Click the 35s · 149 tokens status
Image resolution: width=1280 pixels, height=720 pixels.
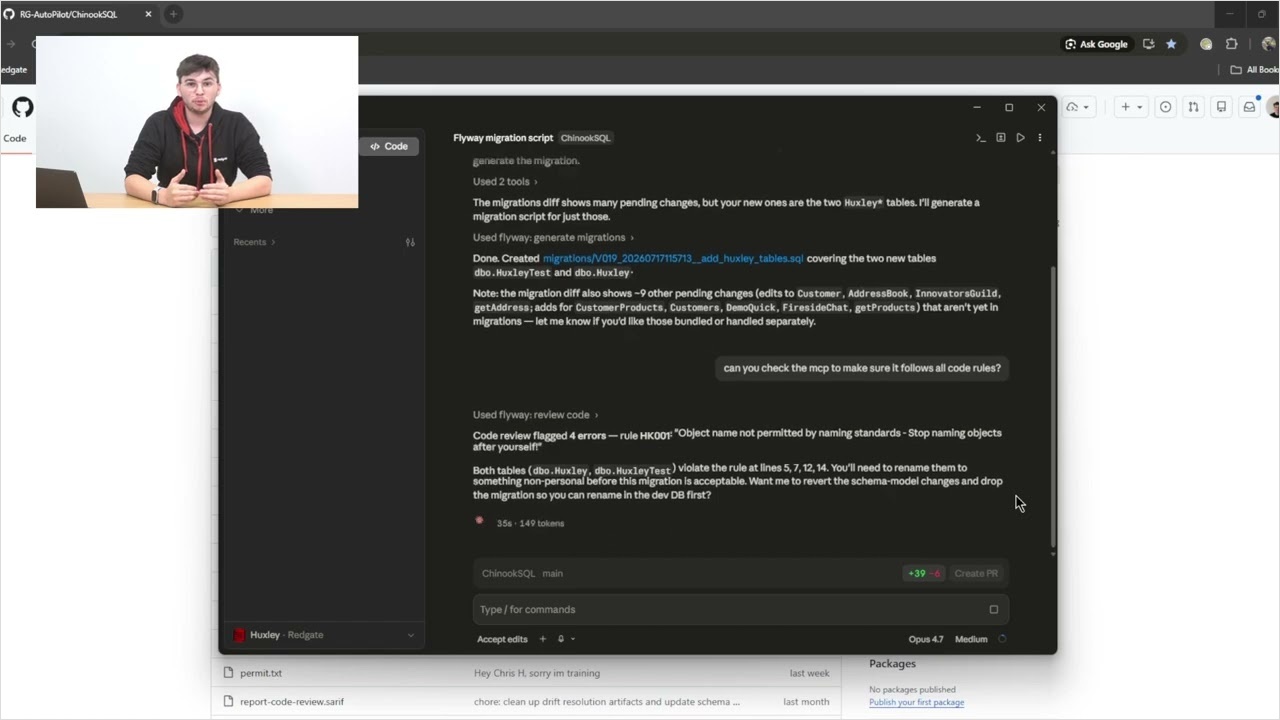click(530, 523)
